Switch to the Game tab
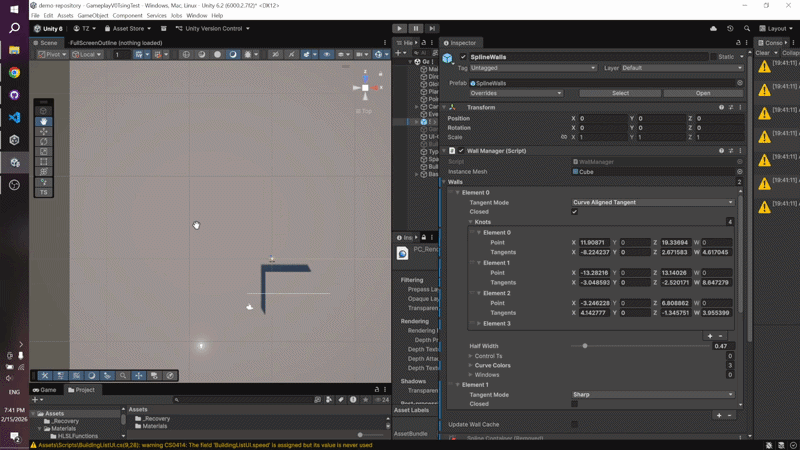 (x=45, y=390)
